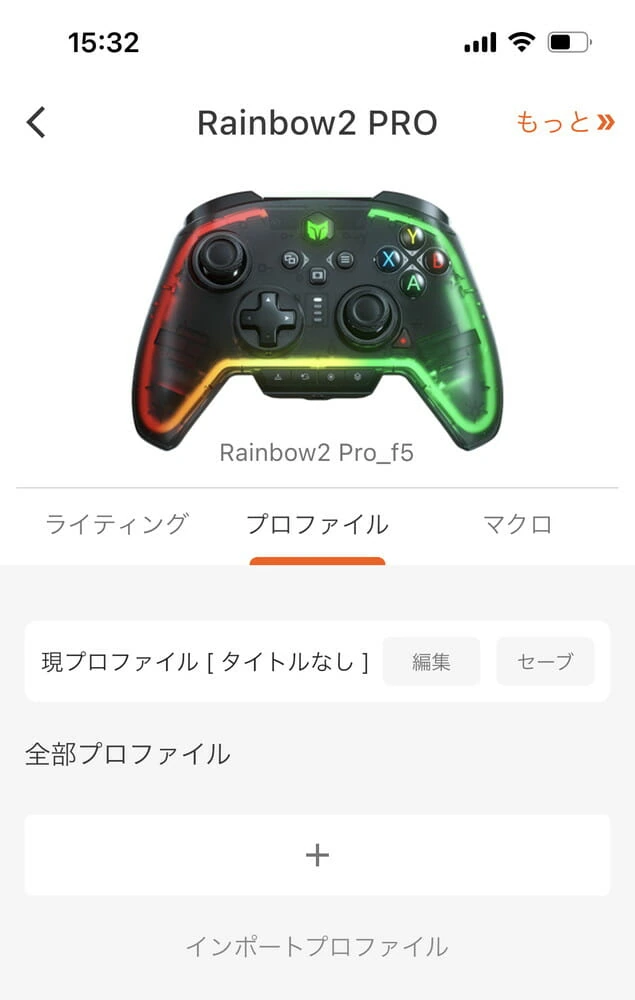Tap the controller's menu button icon
This screenshot has height=1000, width=635.
(345, 260)
